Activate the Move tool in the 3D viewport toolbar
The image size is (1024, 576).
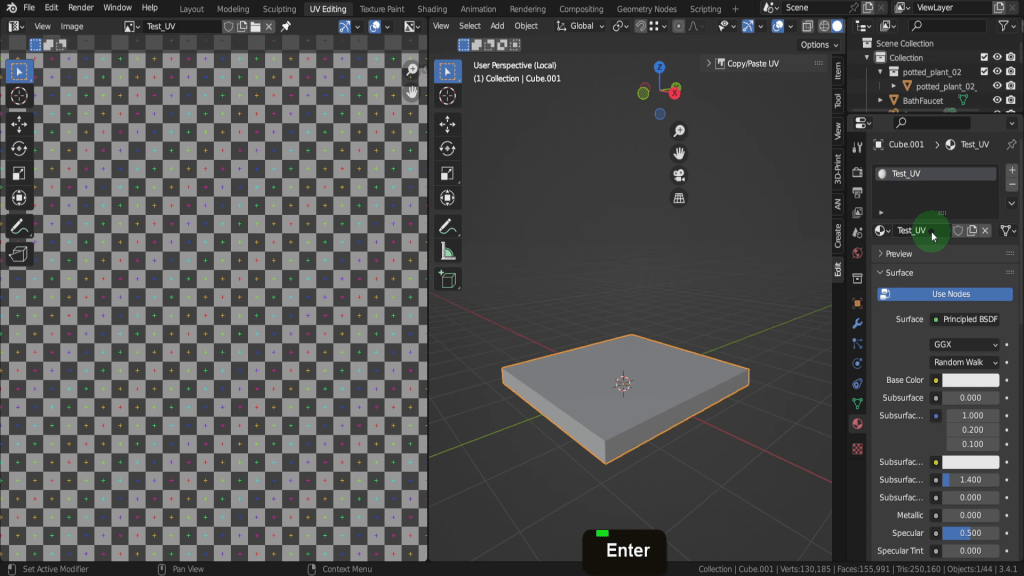point(447,124)
